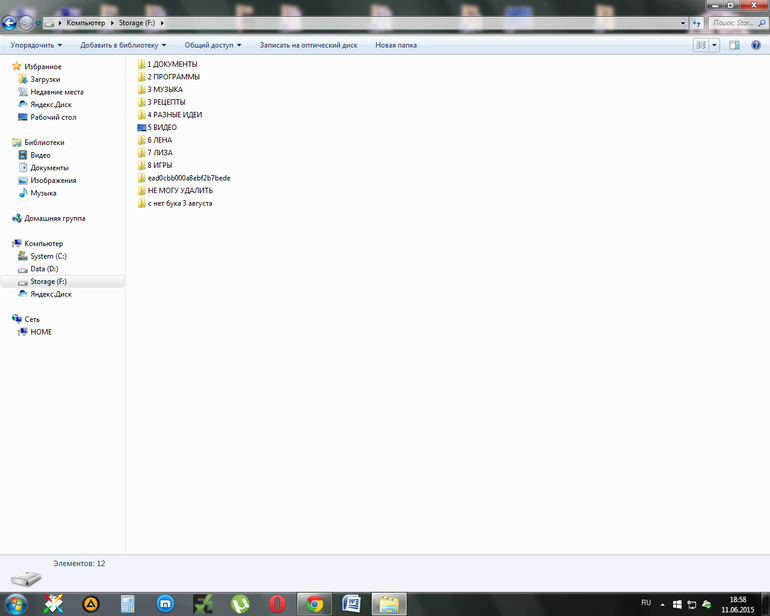Refresh the folder with the address bar button
The image size is (770, 616).
point(696,23)
